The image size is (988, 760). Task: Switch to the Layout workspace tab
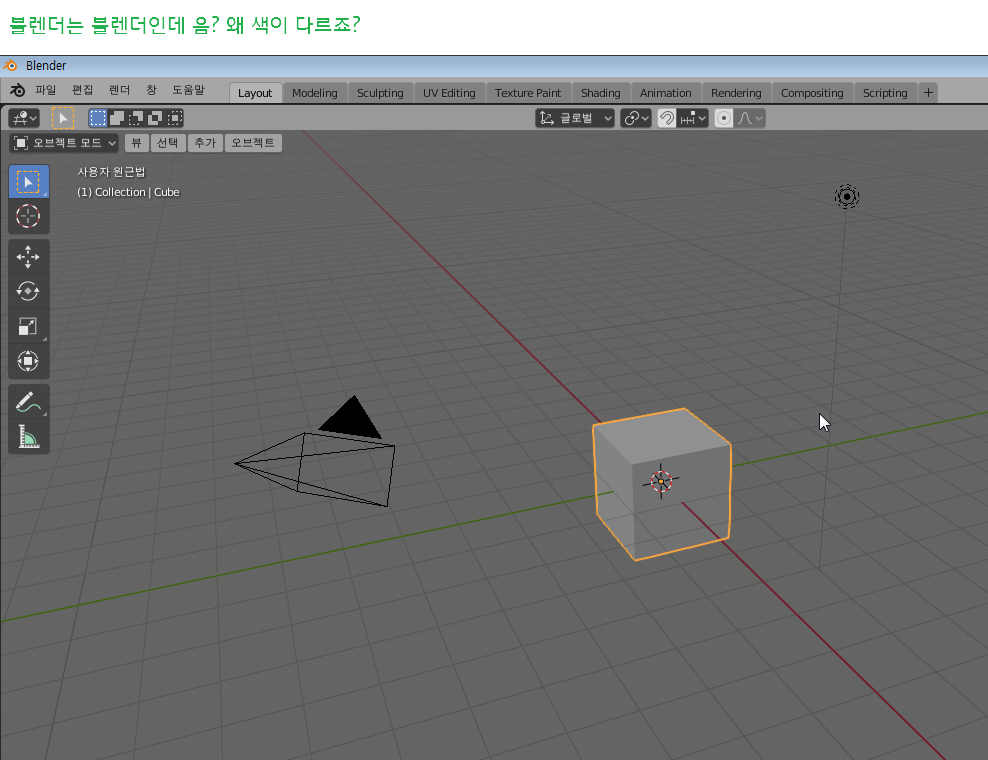click(x=255, y=93)
